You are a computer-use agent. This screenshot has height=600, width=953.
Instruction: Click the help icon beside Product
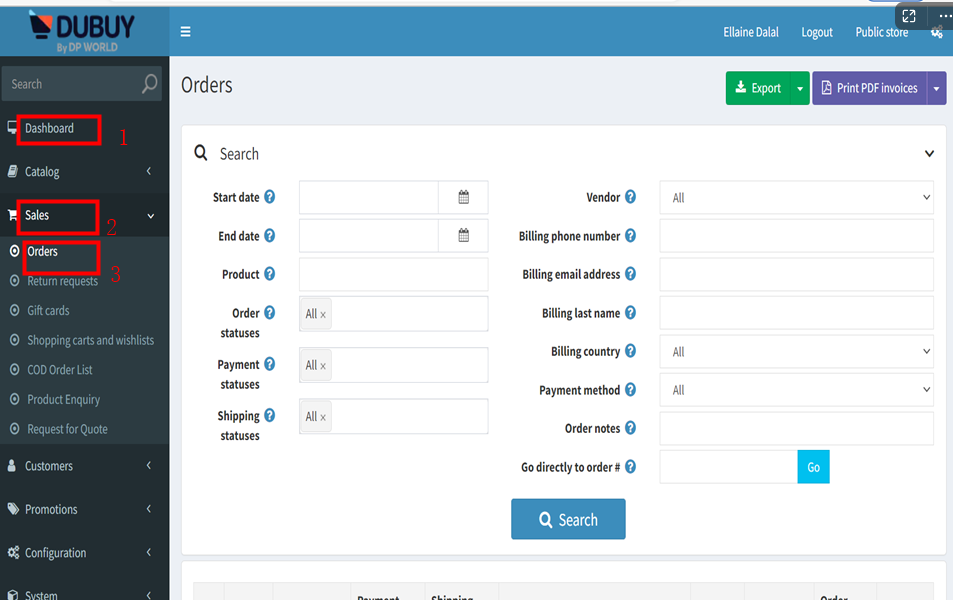pos(269,274)
